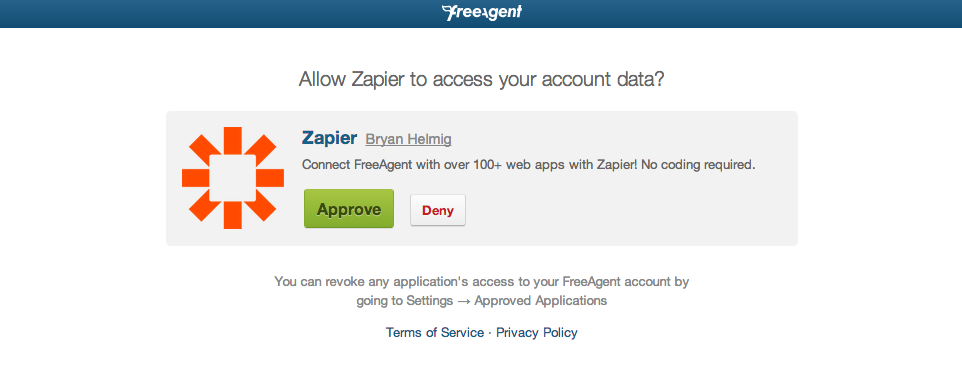Image resolution: width=962 pixels, height=379 pixels.
Task: Deny Zapier access to the account
Action: pyautogui.click(x=438, y=210)
